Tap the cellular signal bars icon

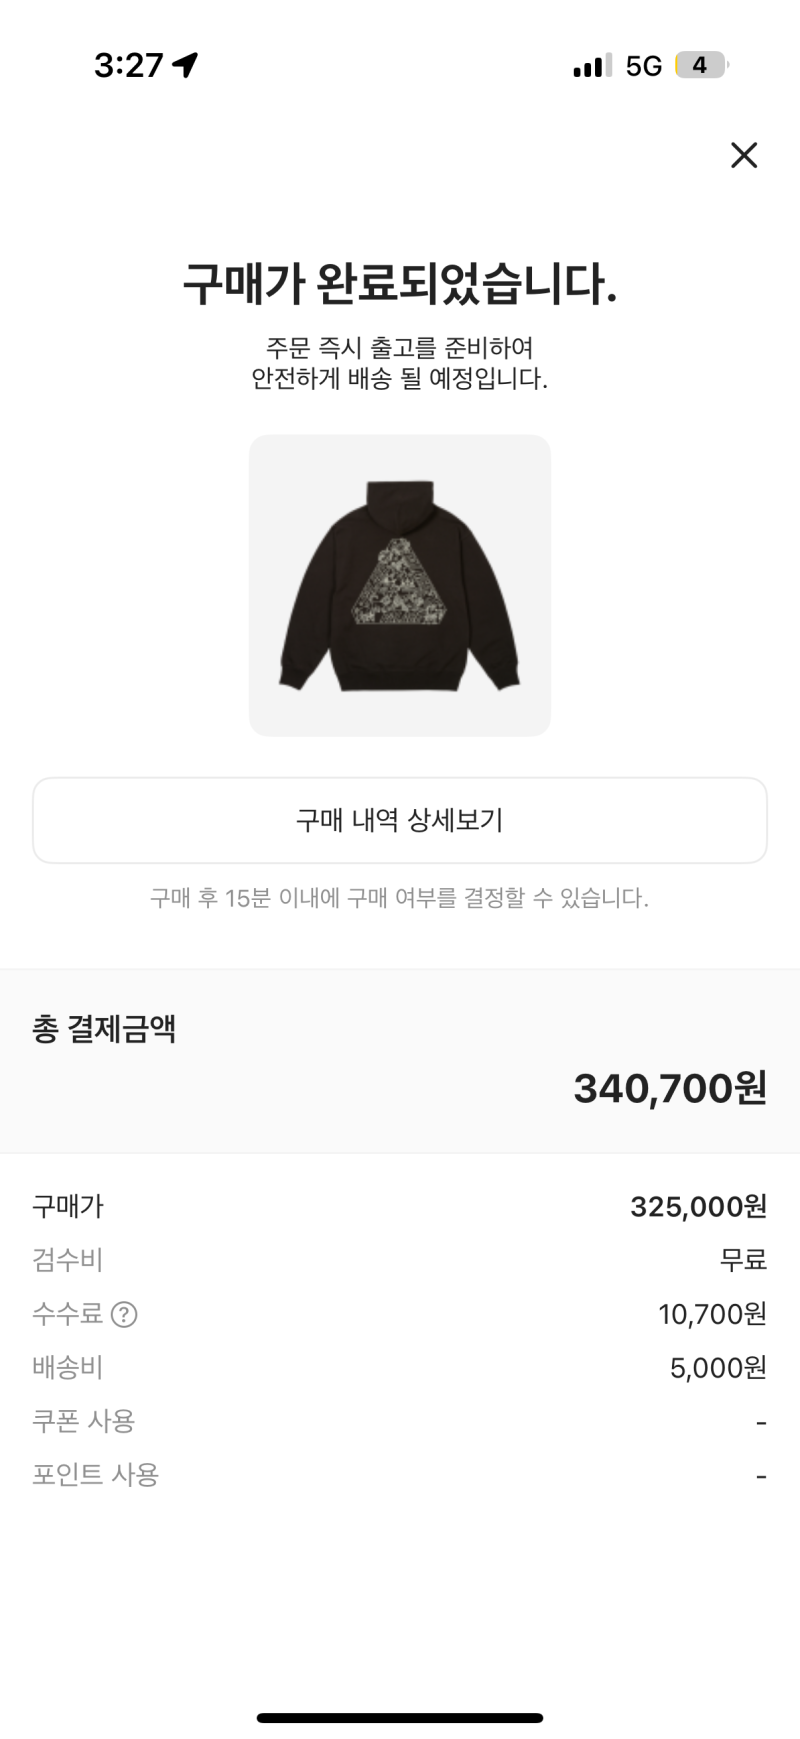(592, 66)
